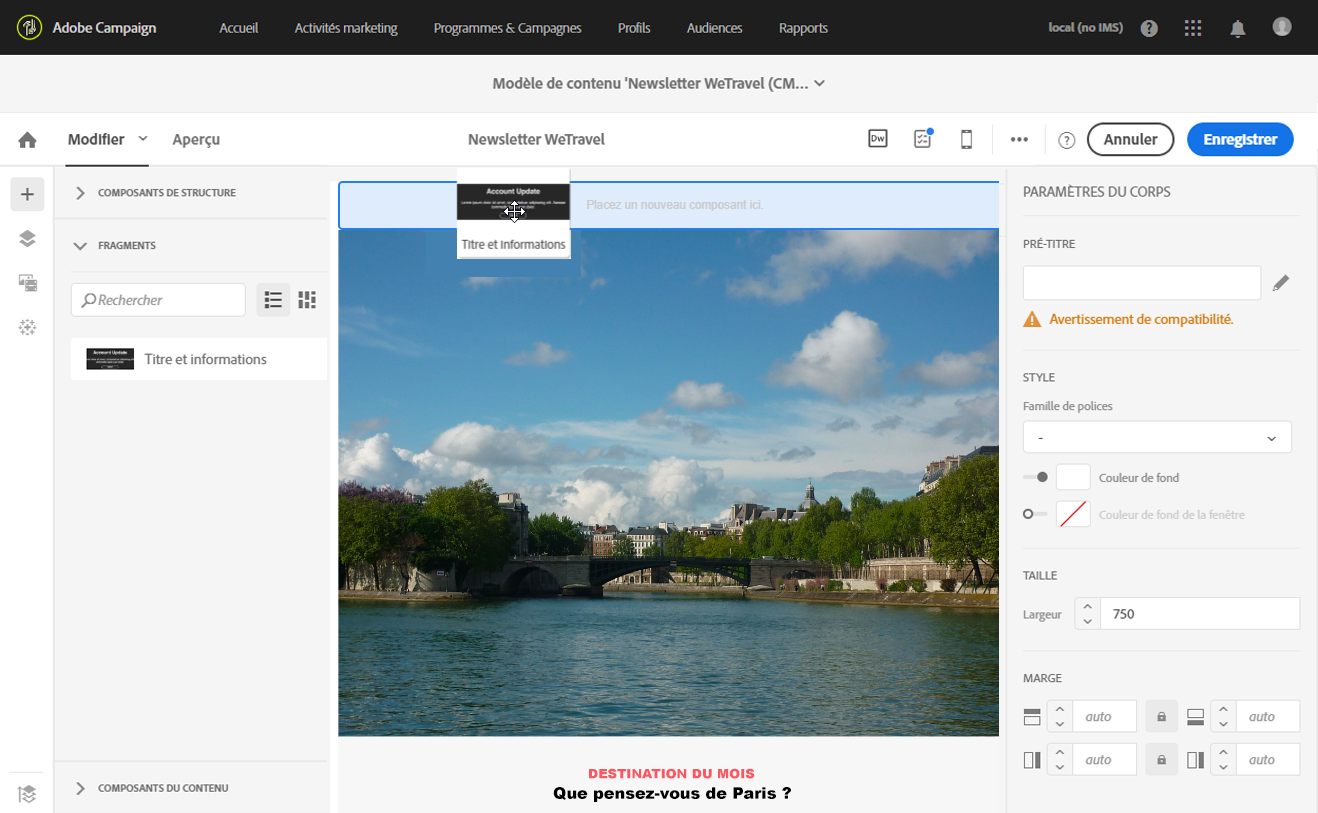Edit pre-title with the pencil icon
The image size is (1318, 813).
[1281, 284]
